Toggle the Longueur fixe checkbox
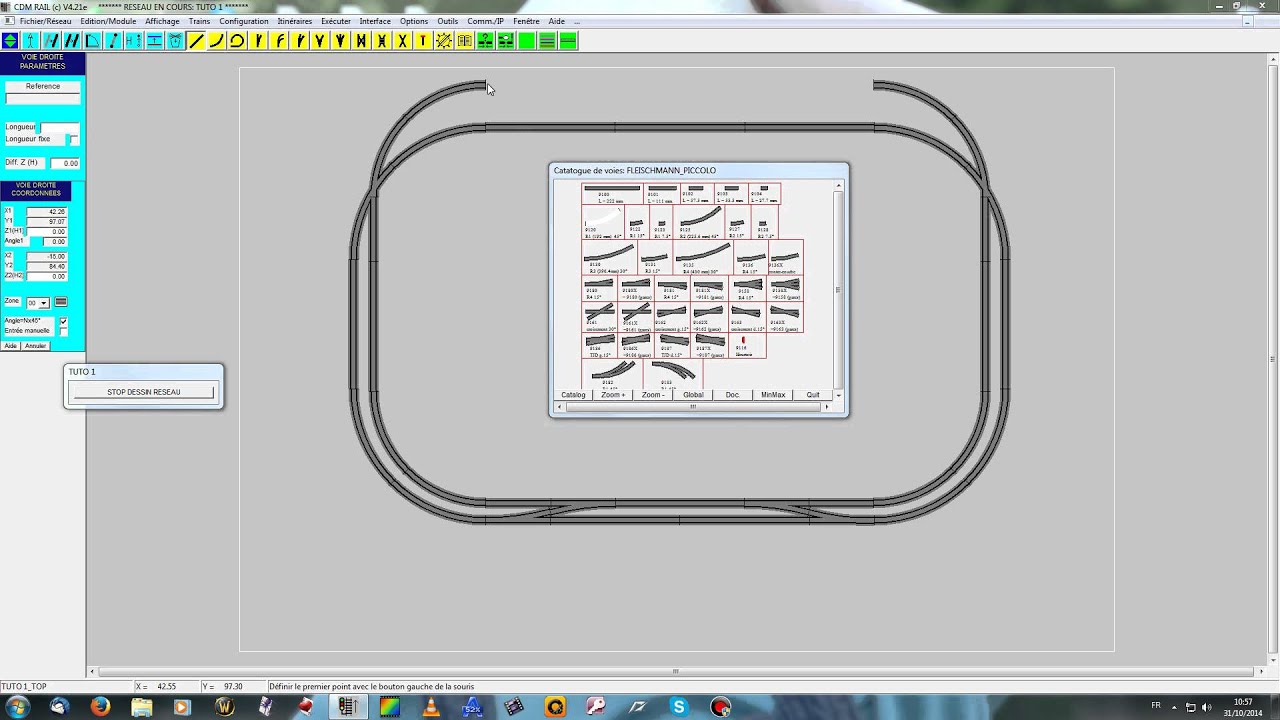This screenshot has height=720, width=1280. click(x=73, y=139)
